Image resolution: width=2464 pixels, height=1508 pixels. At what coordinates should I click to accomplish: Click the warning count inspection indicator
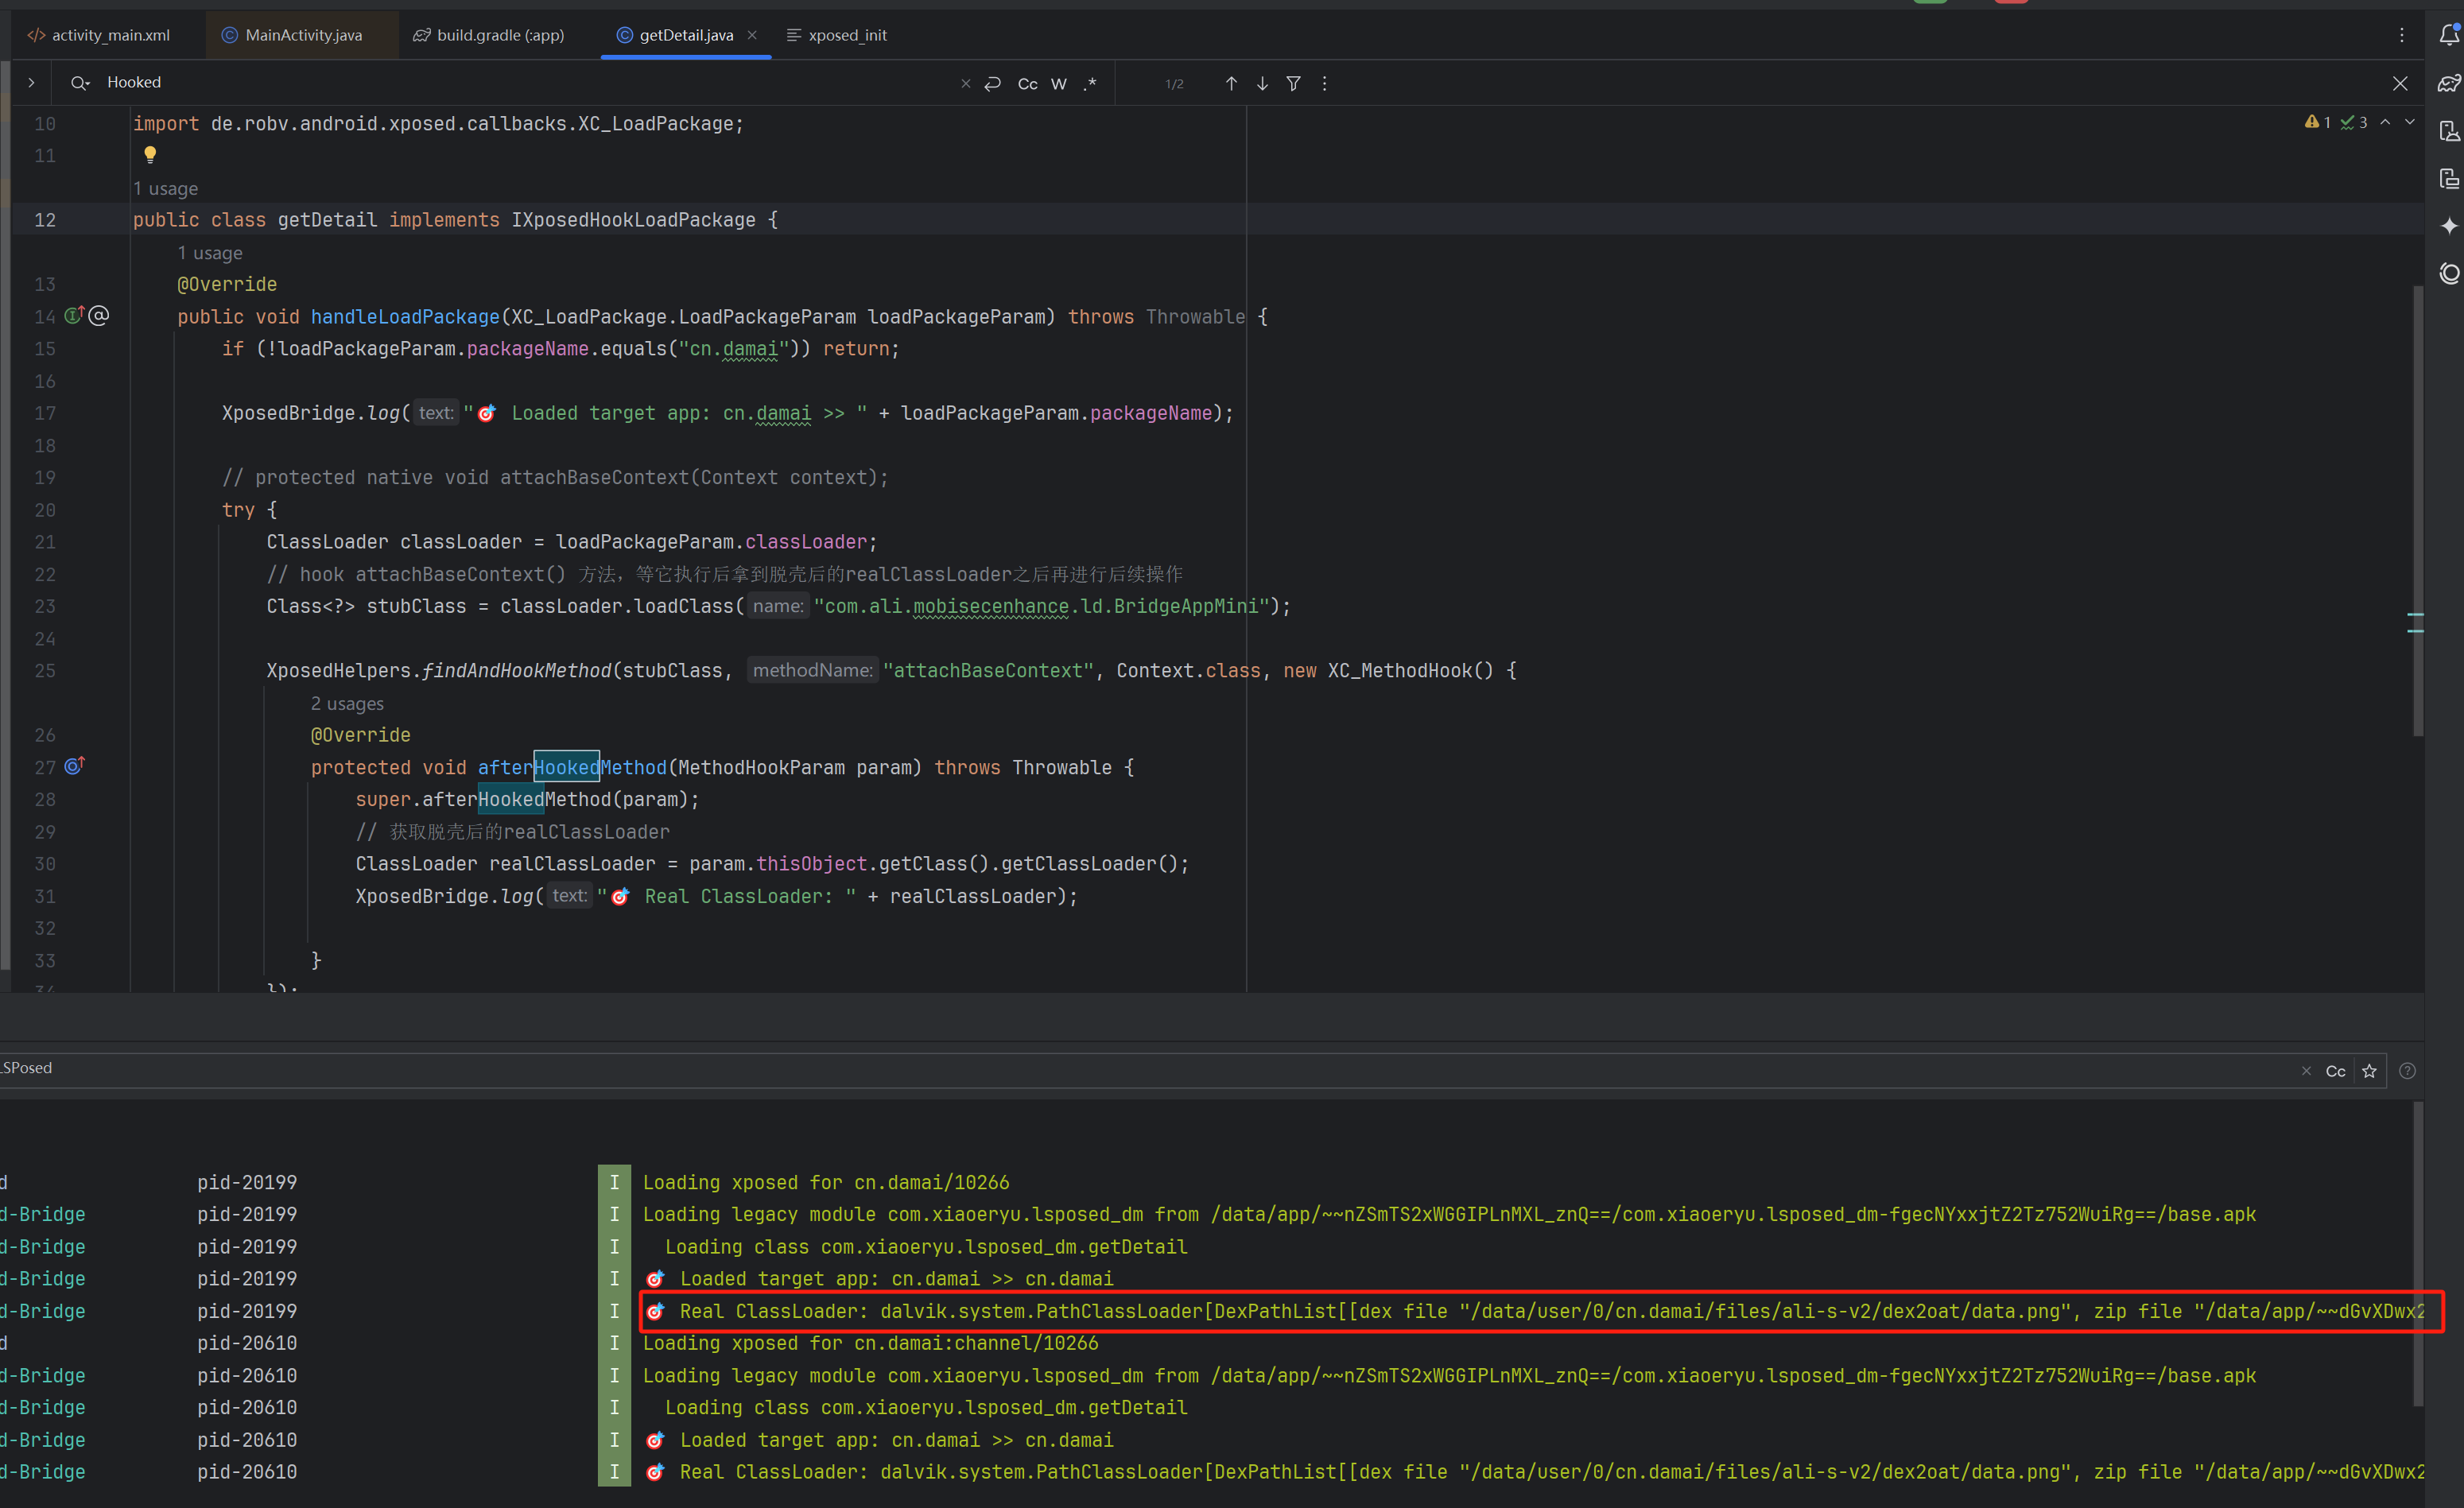[x=2318, y=122]
